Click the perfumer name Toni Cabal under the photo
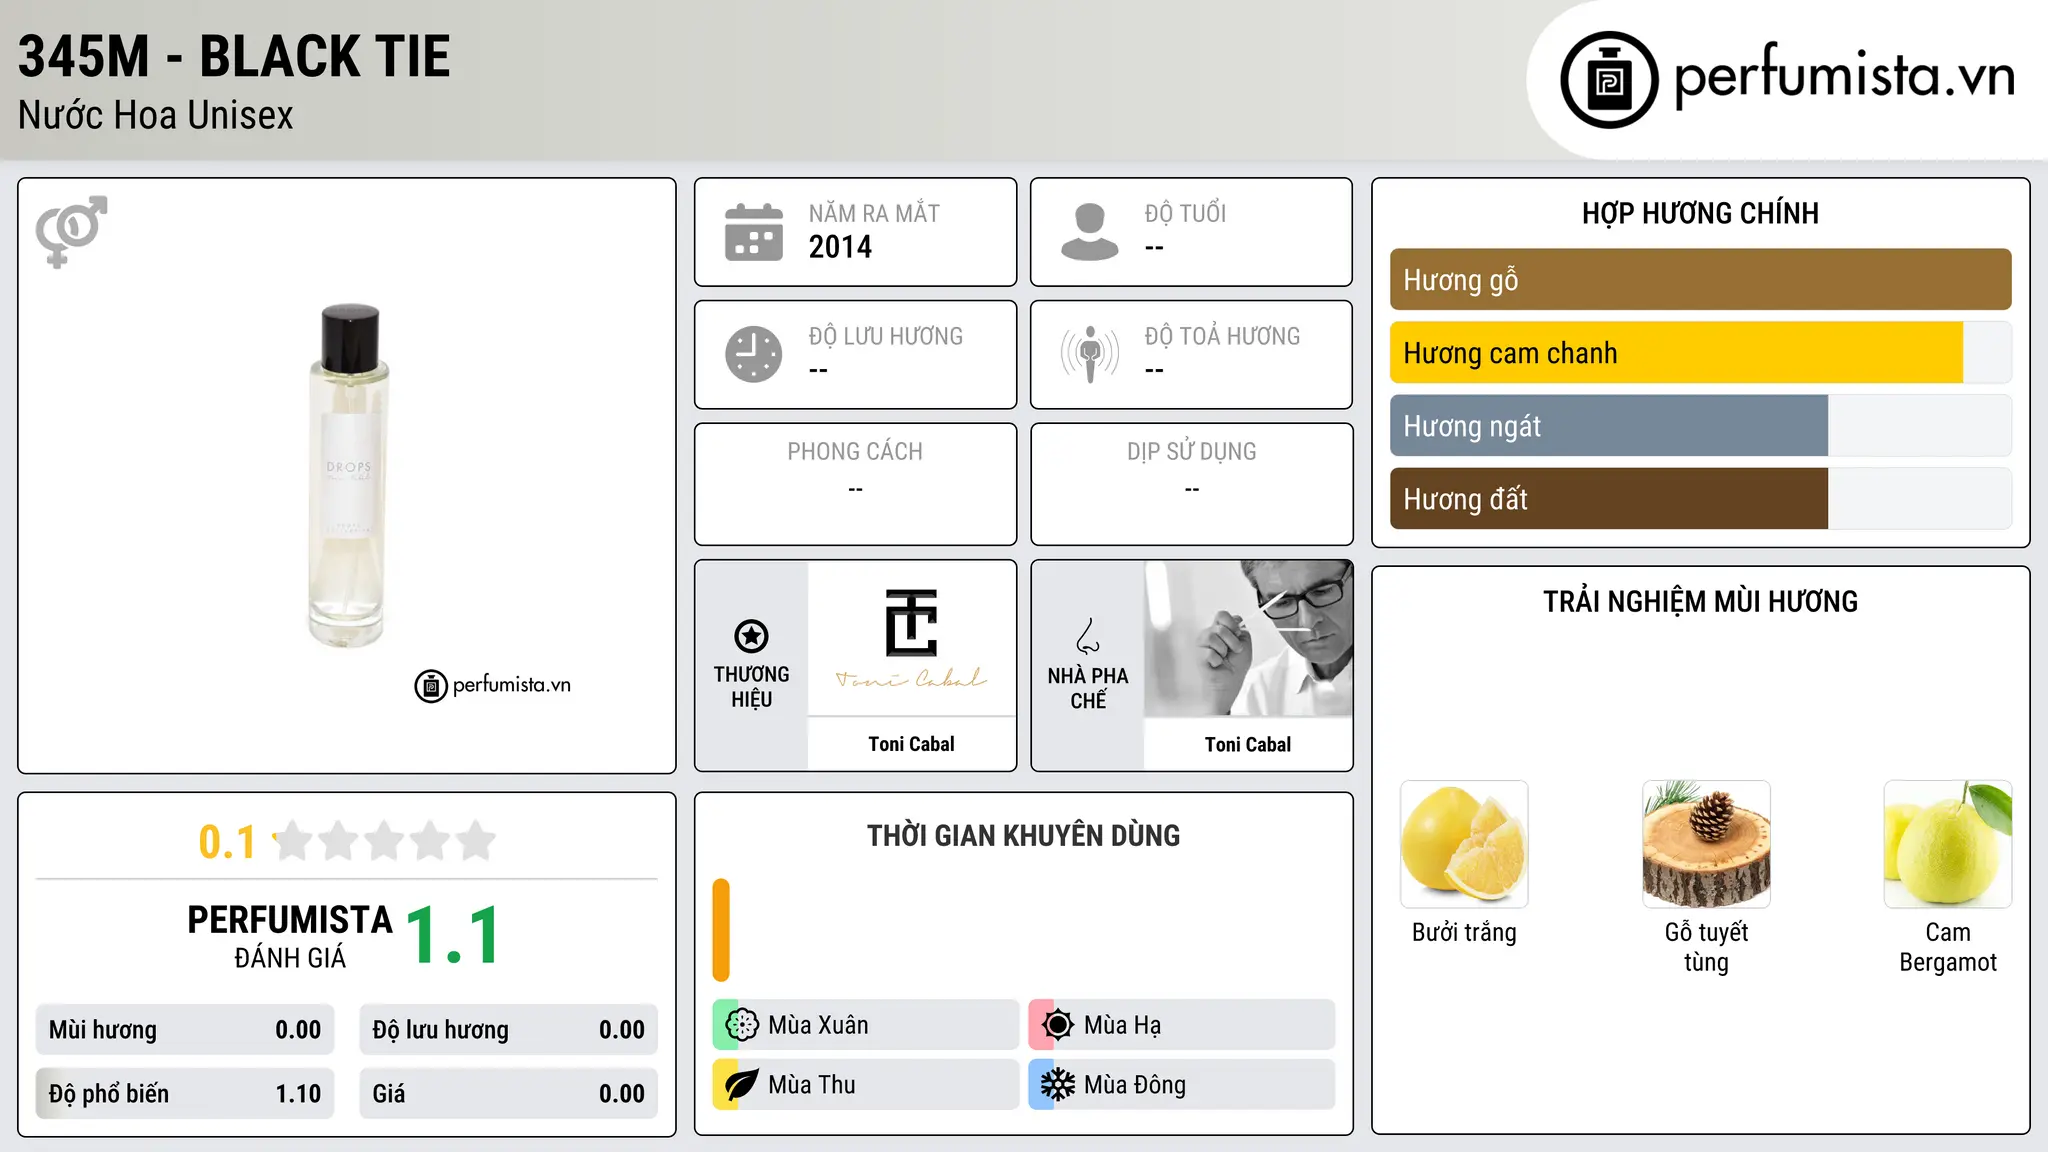 [1248, 745]
